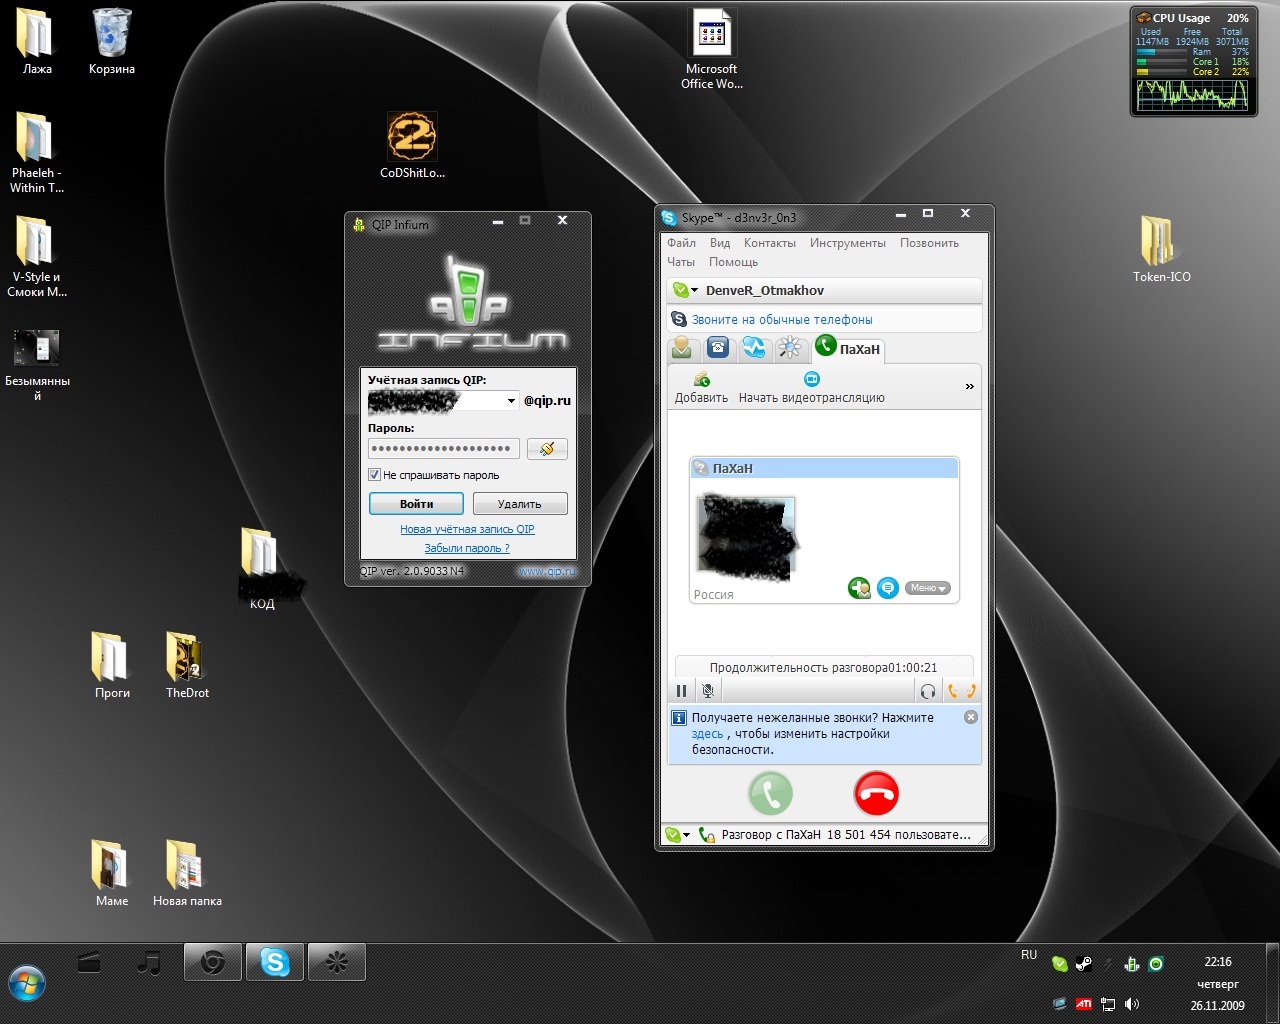
Task: Open the Меню dropdown for ПаХаН
Action: pos(928,588)
